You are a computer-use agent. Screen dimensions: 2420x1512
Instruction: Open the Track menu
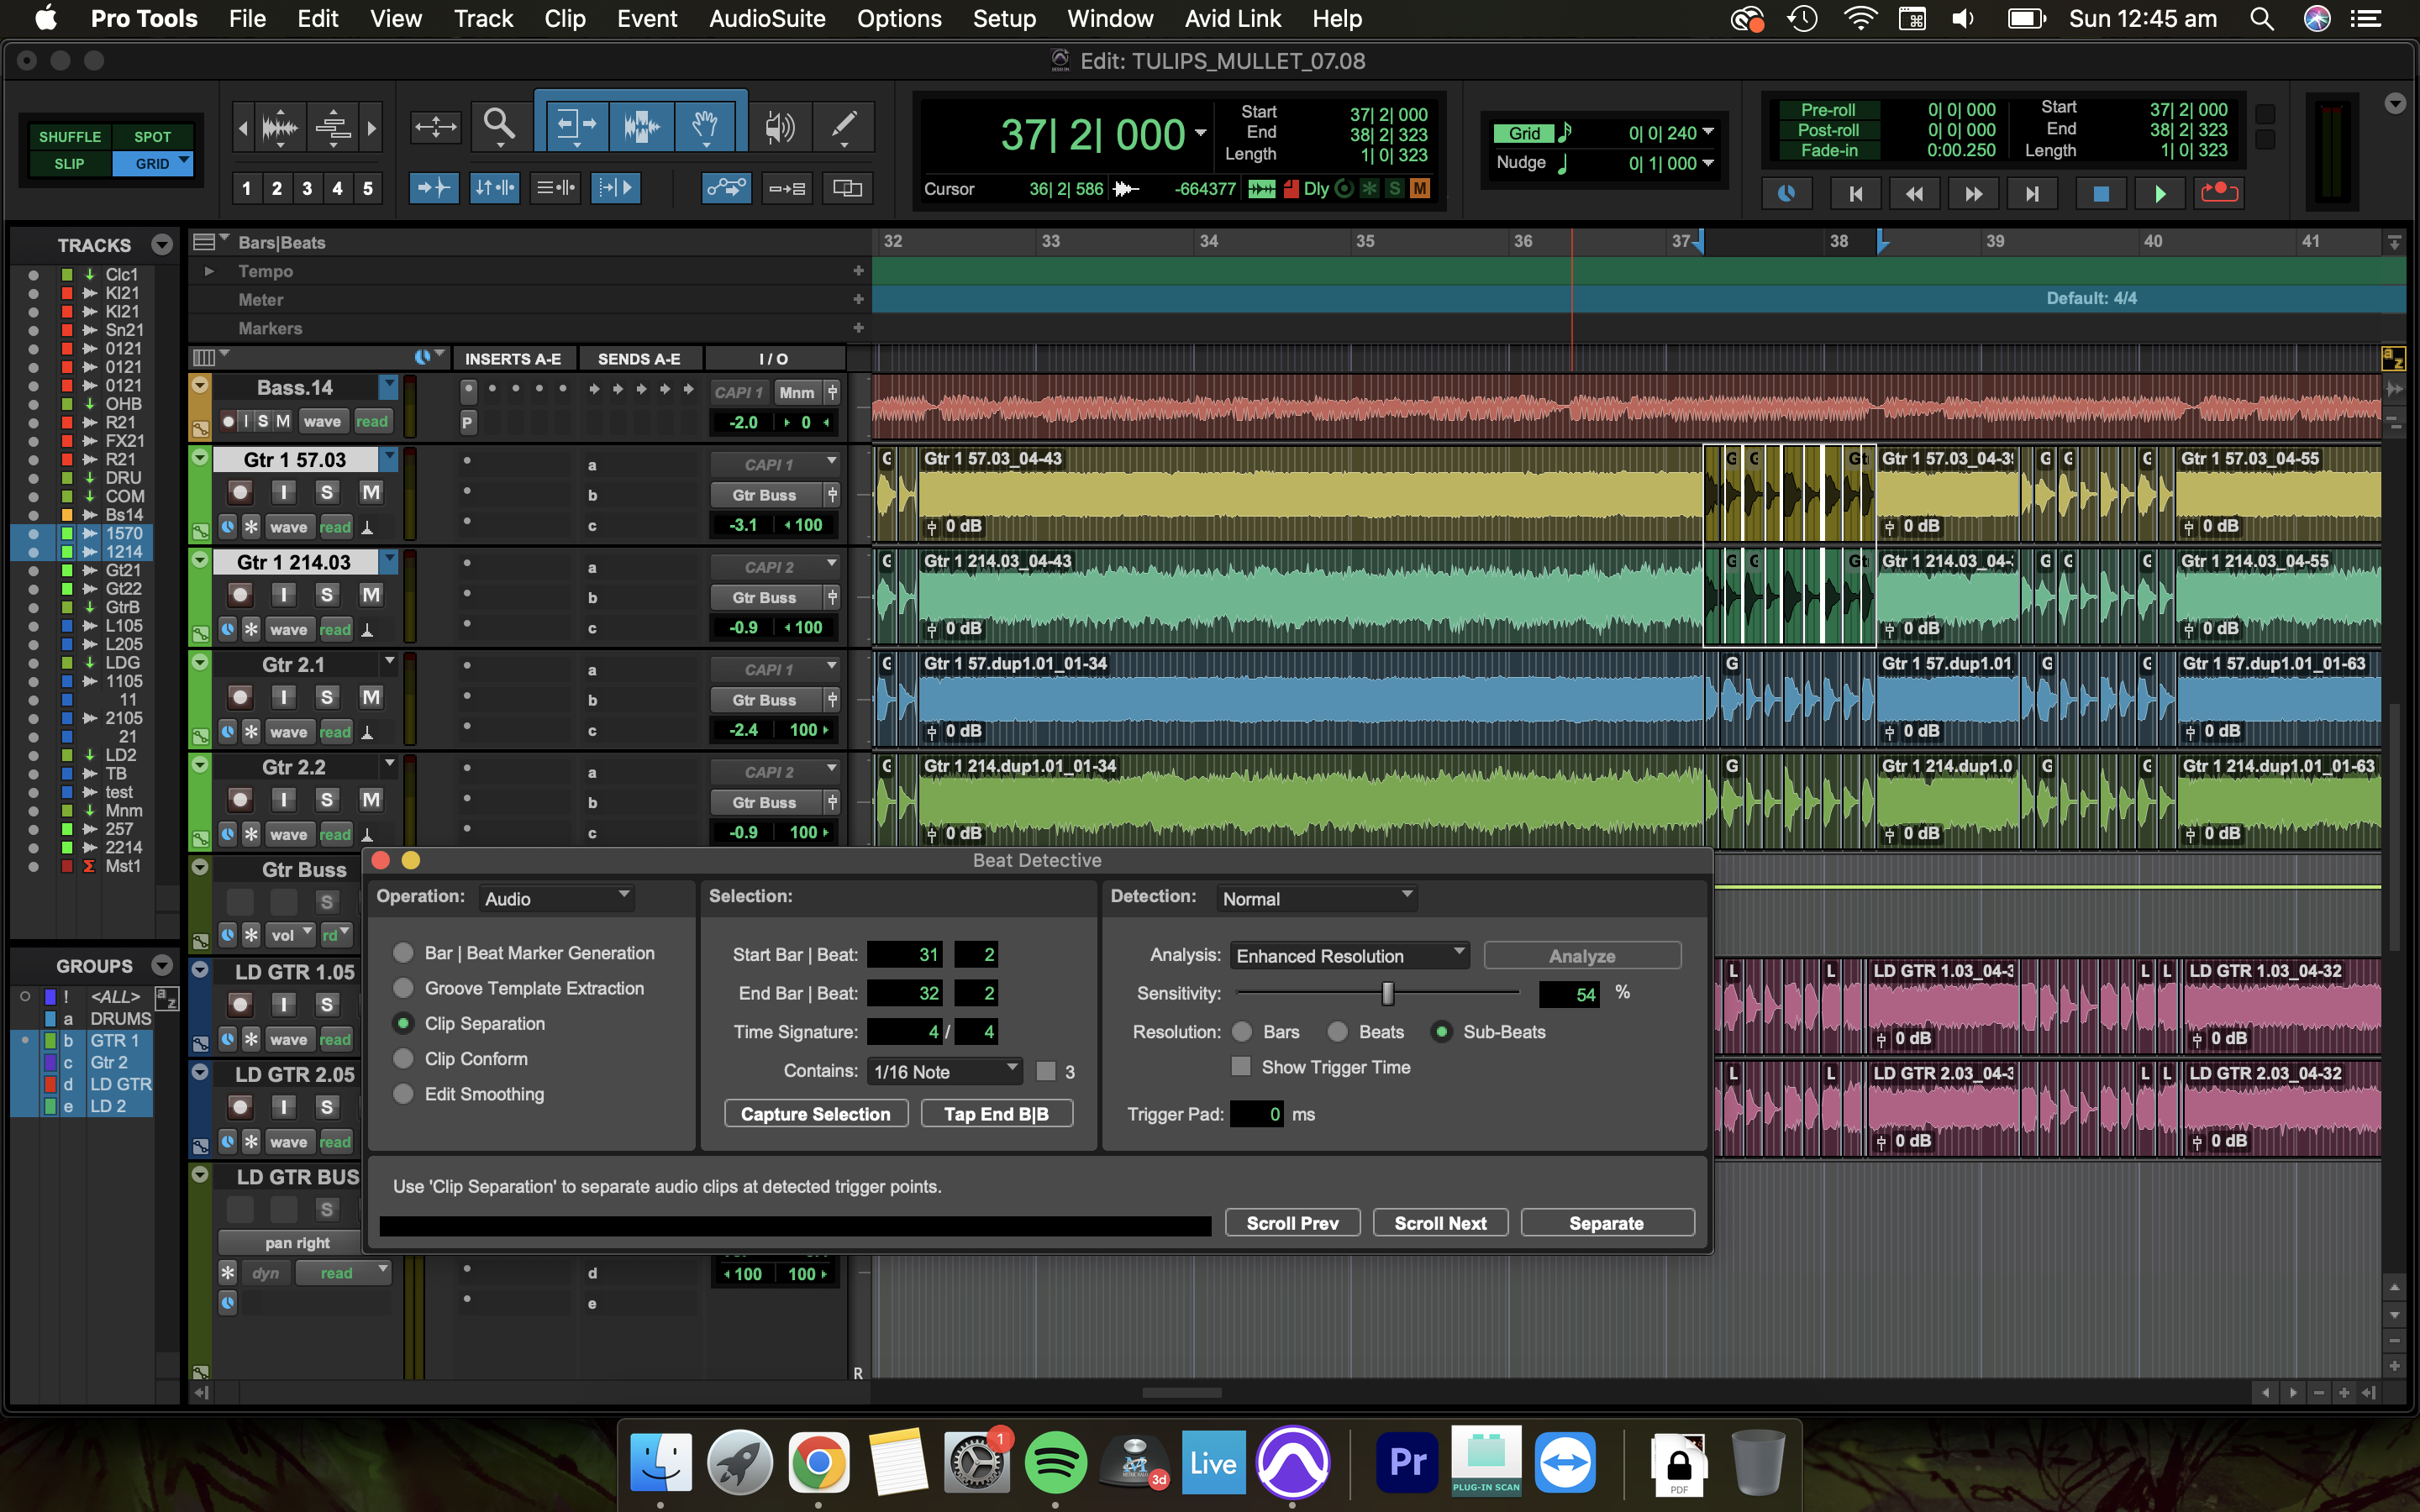pos(483,19)
